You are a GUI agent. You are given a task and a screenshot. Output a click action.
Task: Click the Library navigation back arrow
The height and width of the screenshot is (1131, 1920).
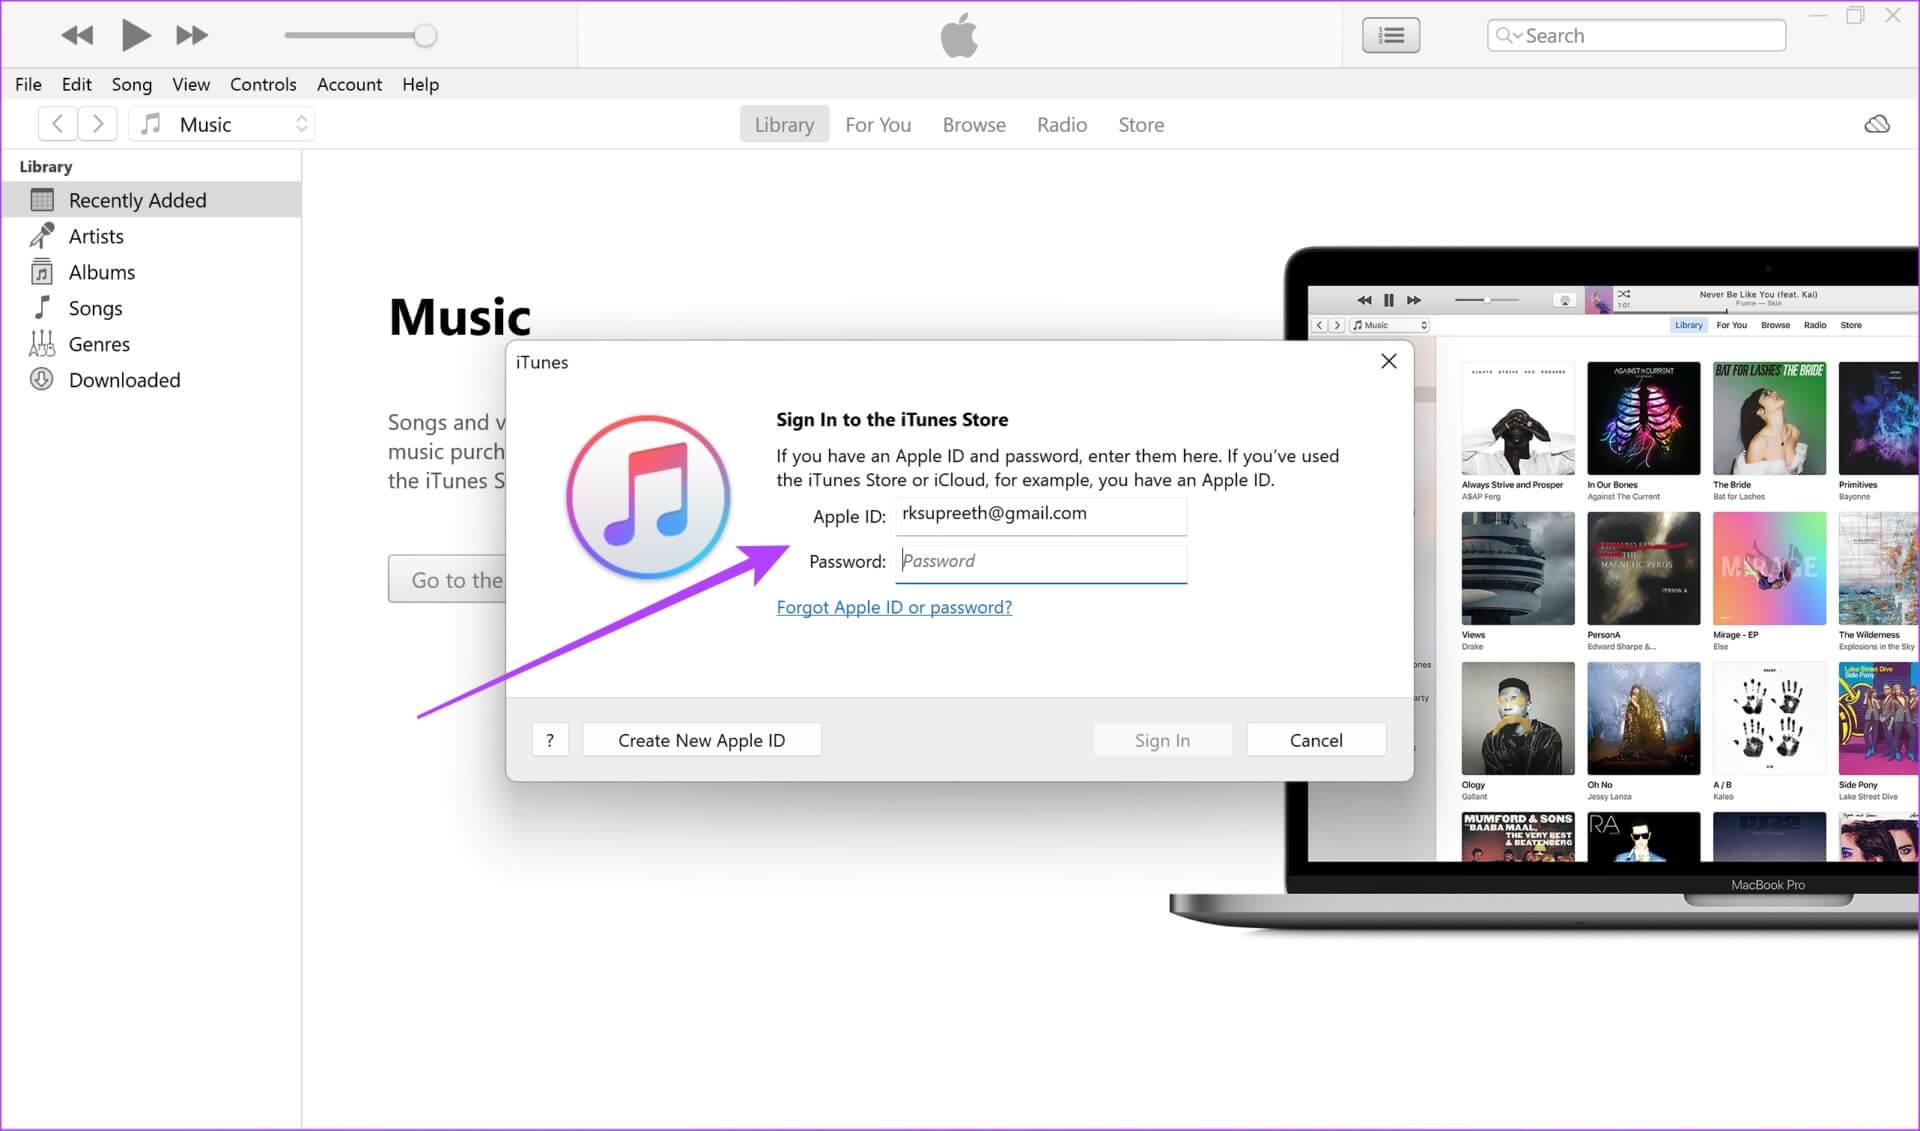pyautogui.click(x=57, y=124)
